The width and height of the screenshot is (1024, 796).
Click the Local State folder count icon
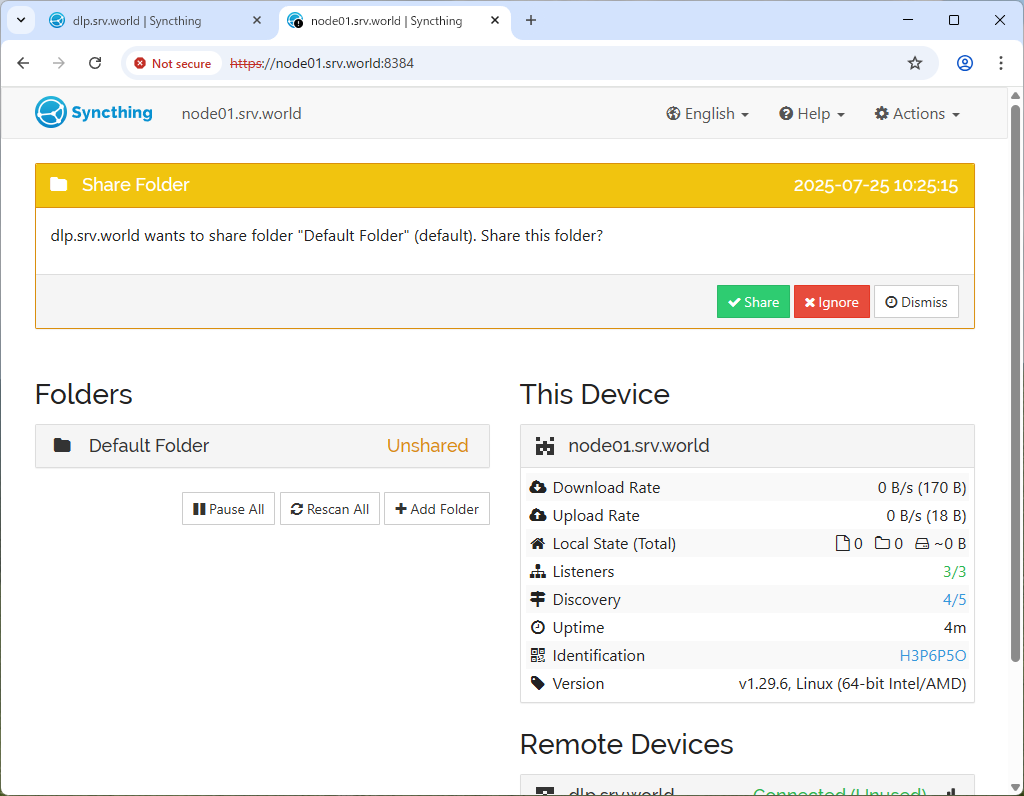point(882,543)
